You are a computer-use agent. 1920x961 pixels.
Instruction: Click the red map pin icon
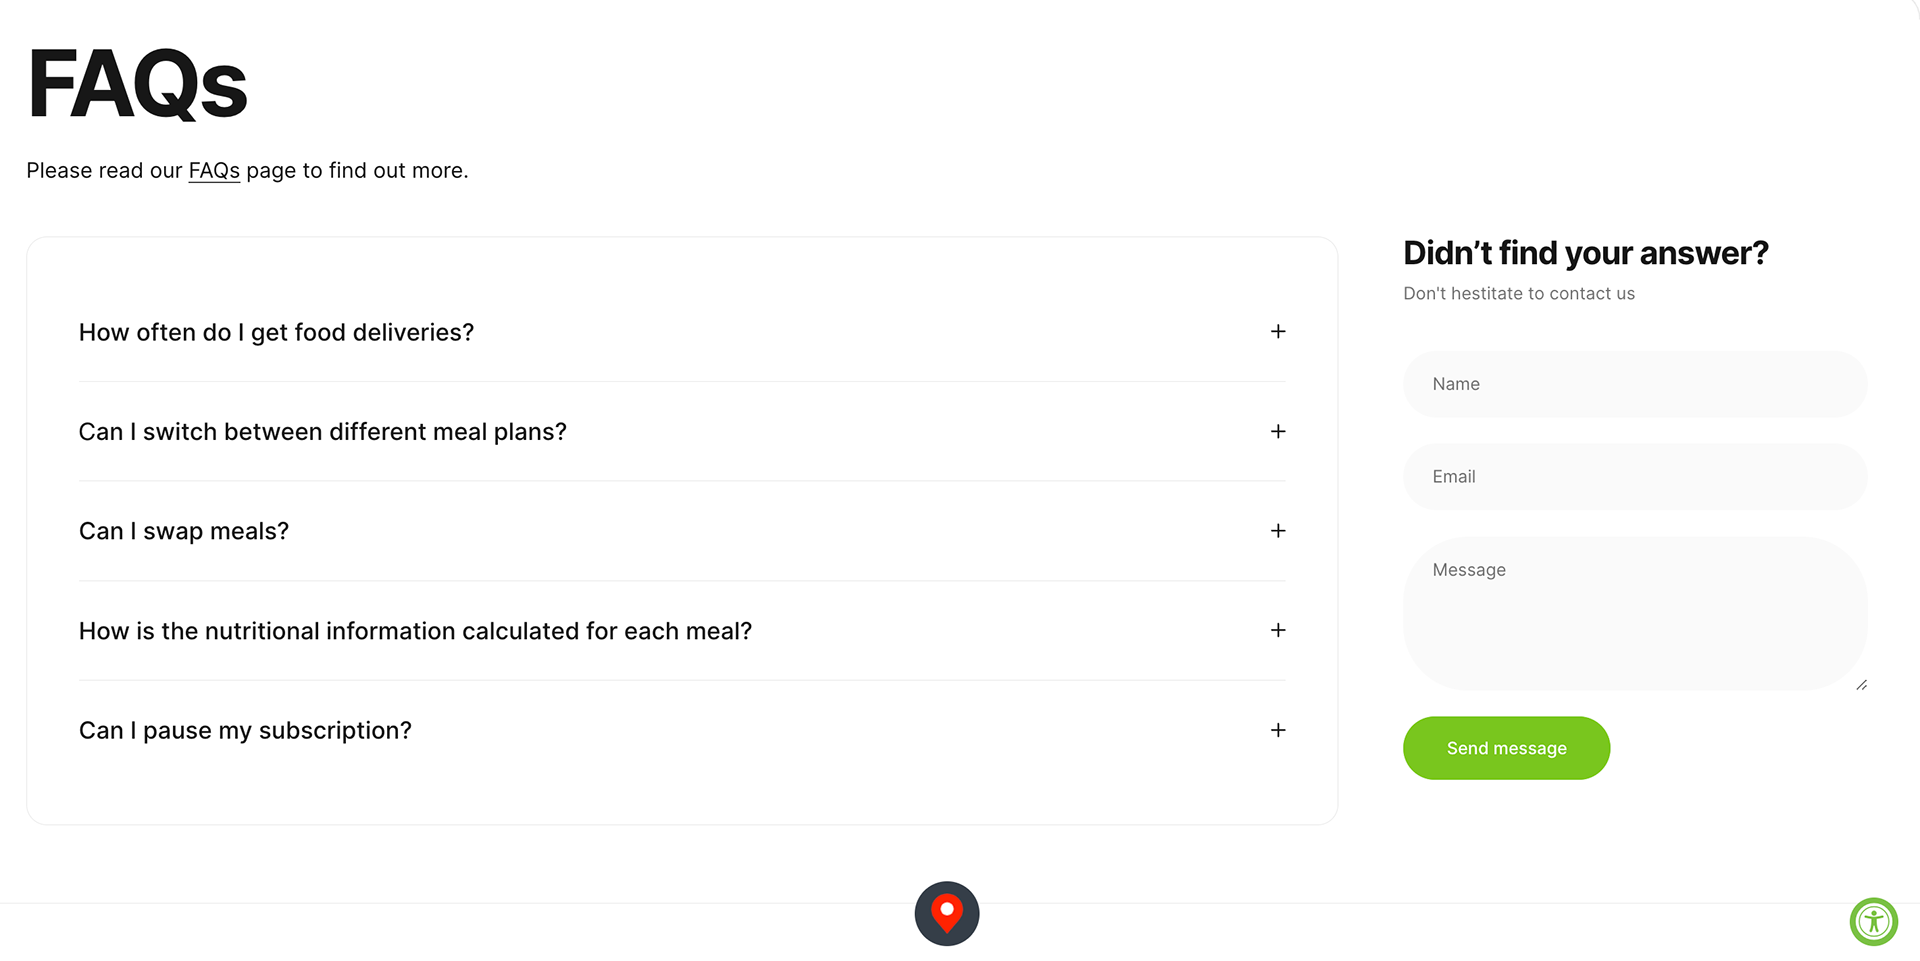[x=946, y=913]
